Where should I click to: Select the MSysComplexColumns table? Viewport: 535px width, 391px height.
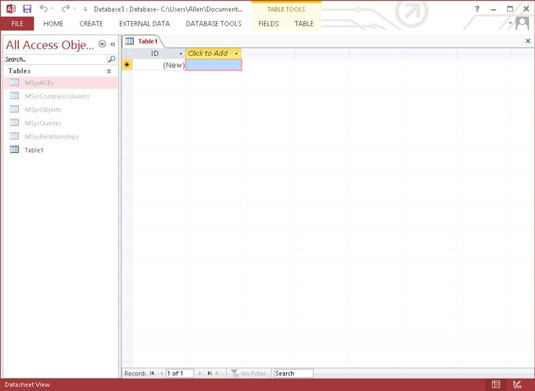click(61, 96)
